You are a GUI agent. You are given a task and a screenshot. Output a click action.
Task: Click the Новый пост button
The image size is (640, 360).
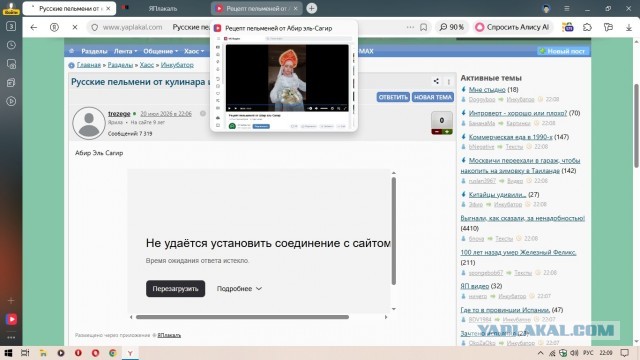pos(563,51)
